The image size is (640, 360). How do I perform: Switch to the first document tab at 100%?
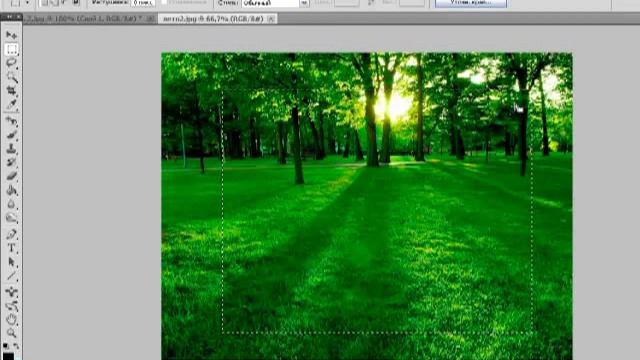85,19
